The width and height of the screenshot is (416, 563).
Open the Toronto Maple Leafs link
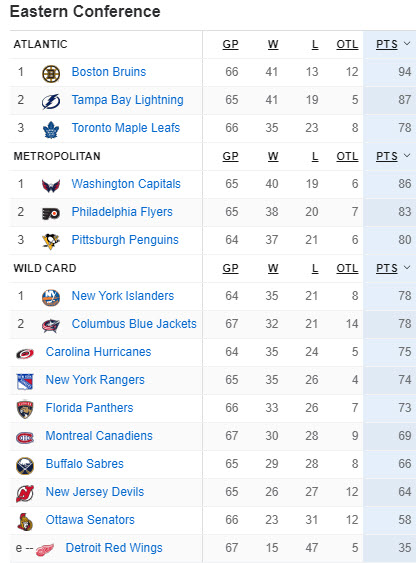click(x=126, y=128)
